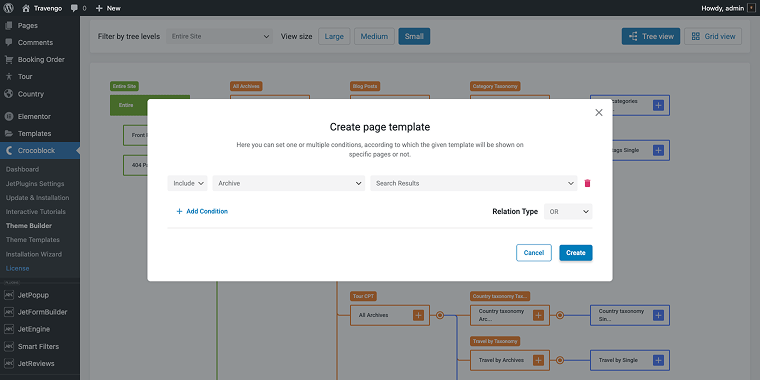Screen dimensions: 760x380
Task: Open Country menu item
Action: tap(31, 94)
